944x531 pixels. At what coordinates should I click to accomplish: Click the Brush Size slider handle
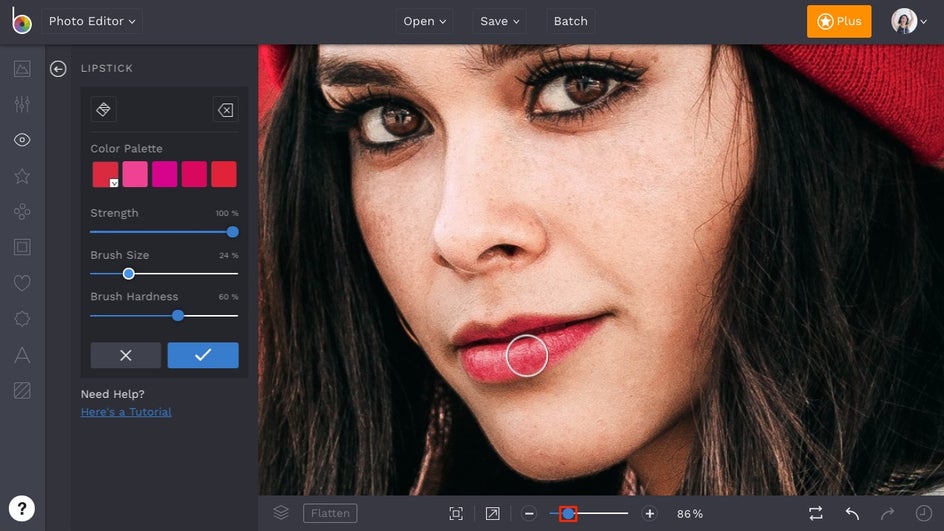point(128,274)
